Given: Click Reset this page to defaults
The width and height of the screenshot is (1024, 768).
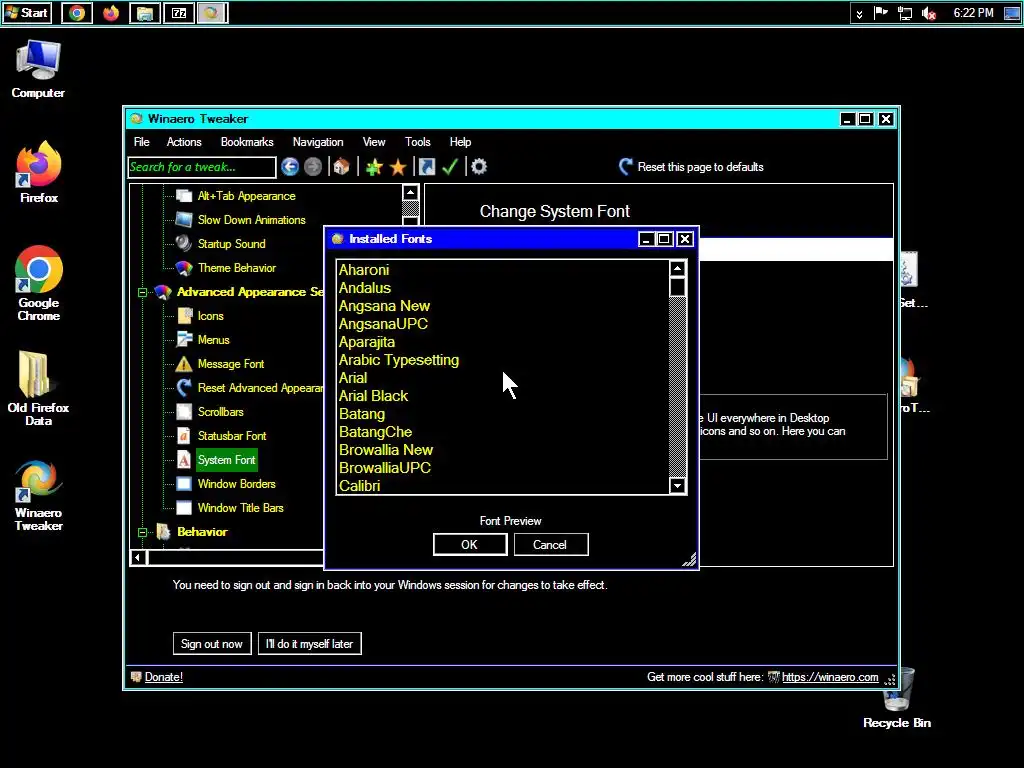Looking at the screenshot, I should [691, 167].
